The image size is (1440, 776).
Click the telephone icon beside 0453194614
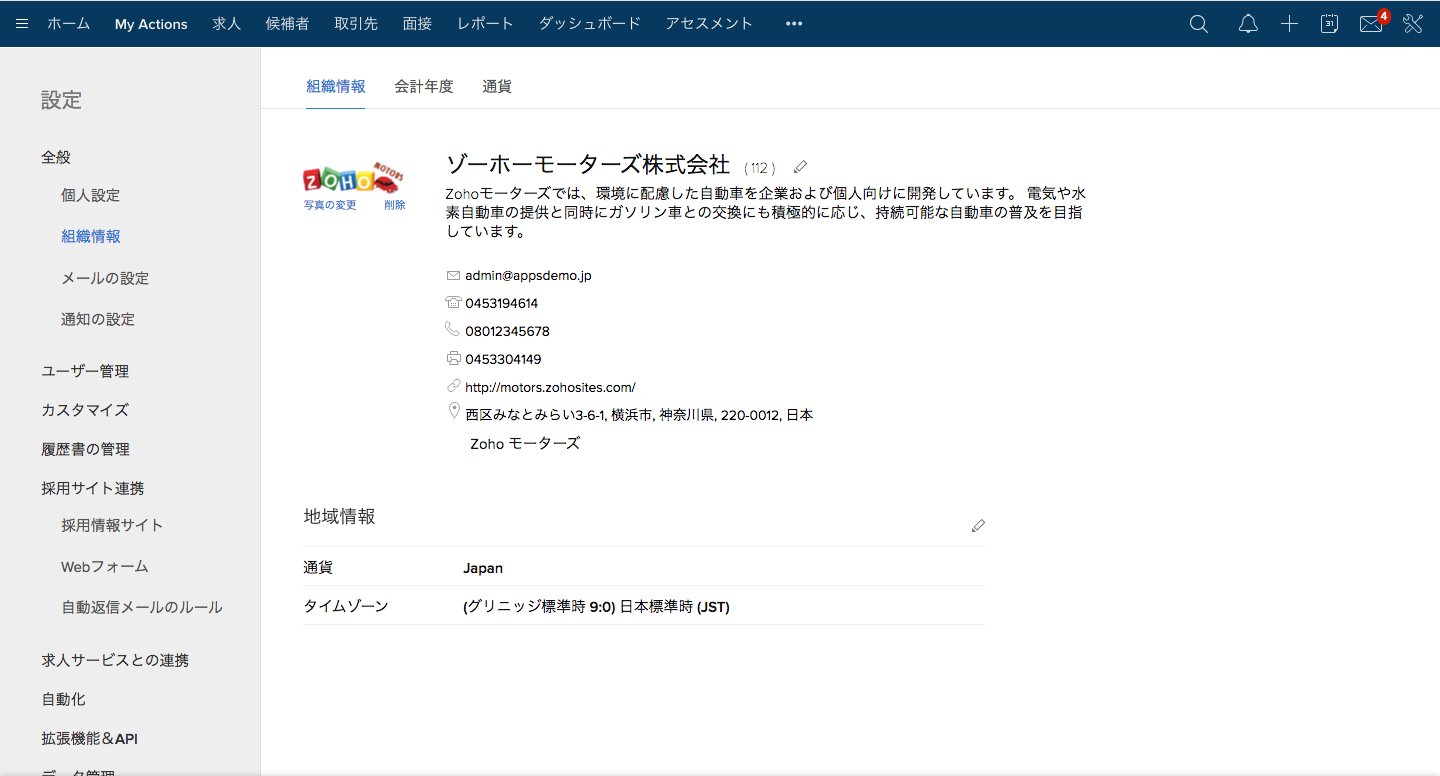coord(453,302)
